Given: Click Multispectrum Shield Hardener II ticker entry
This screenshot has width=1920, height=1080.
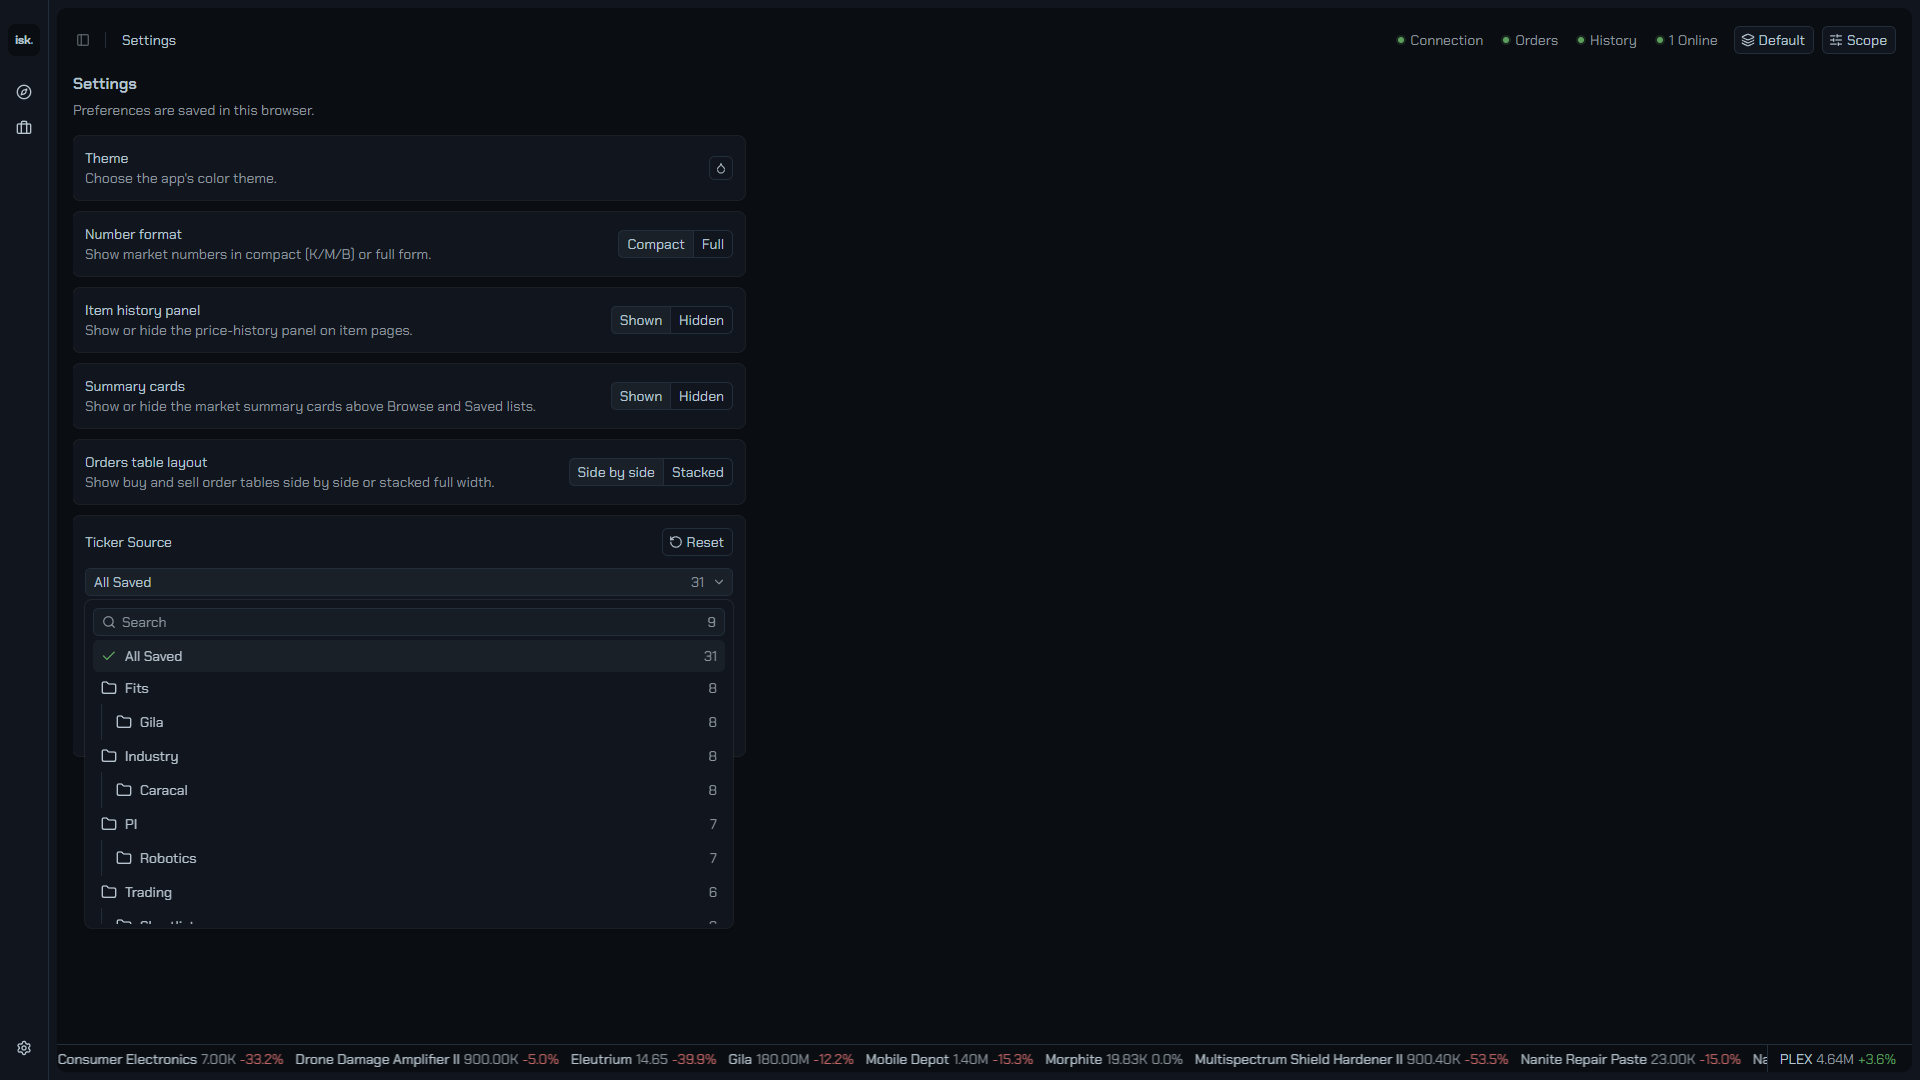Looking at the screenshot, I should tap(1351, 1059).
